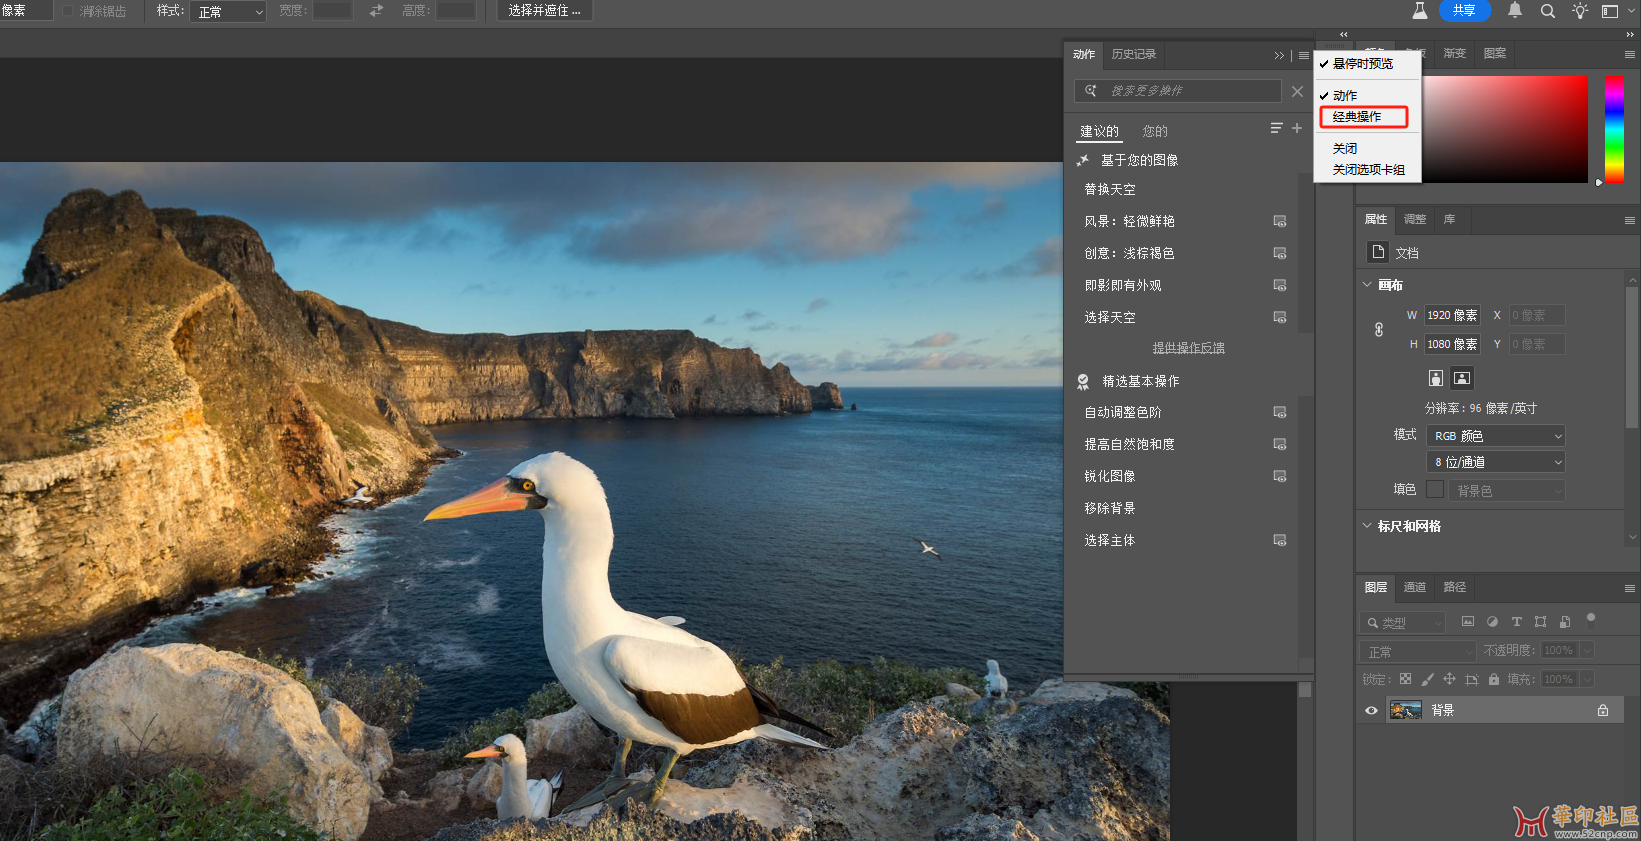
Task: Collapse the 画布 section
Action: click(1367, 285)
